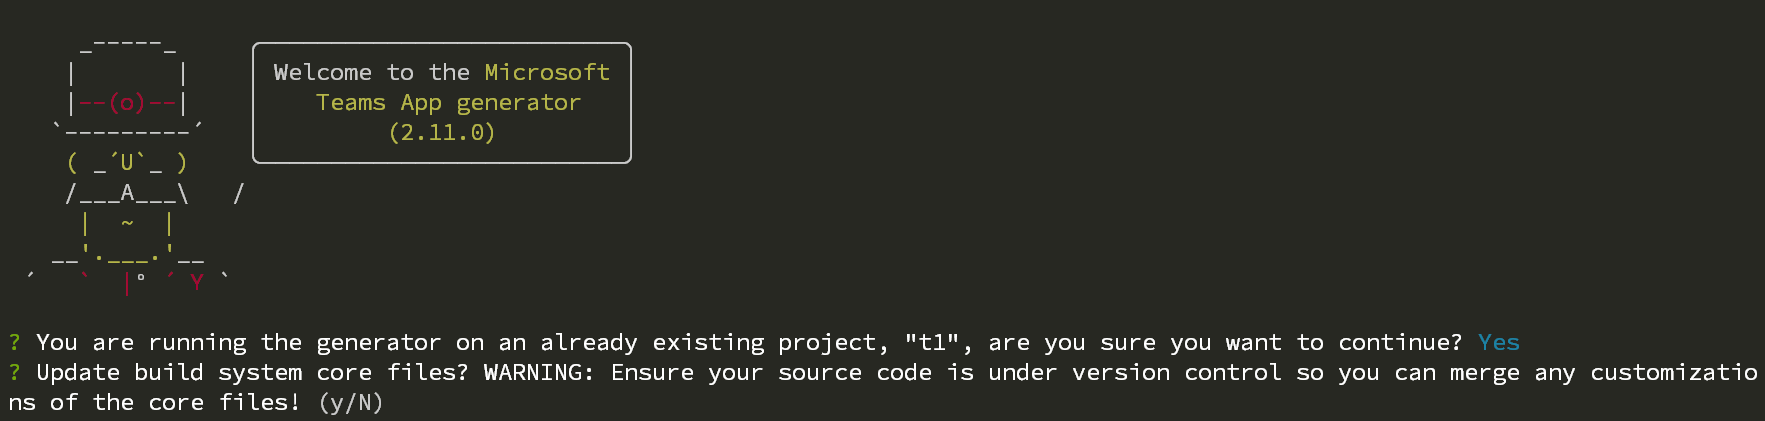Click the tilde symbol in mascot body
This screenshot has height=421, width=1765.
pos(127,223)
